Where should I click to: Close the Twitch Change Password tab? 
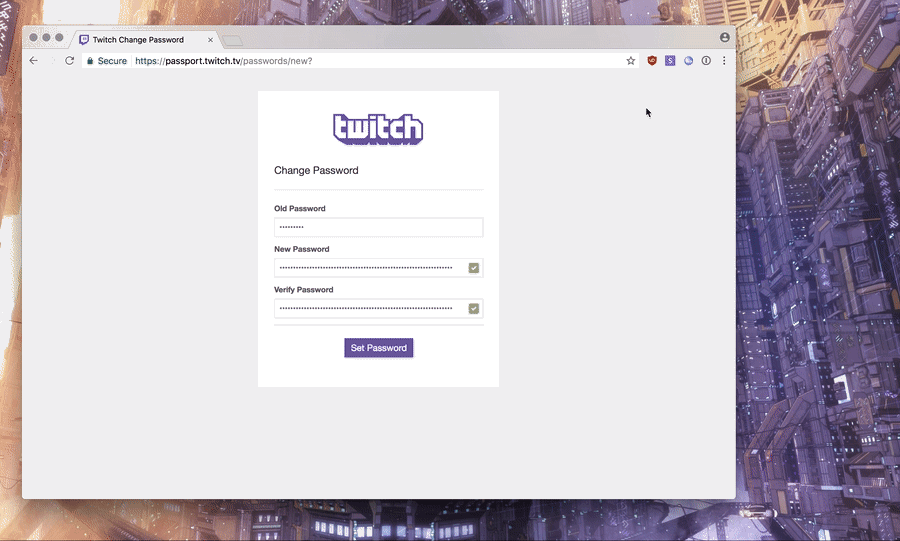pyautogui.click(x=210, y=40)
